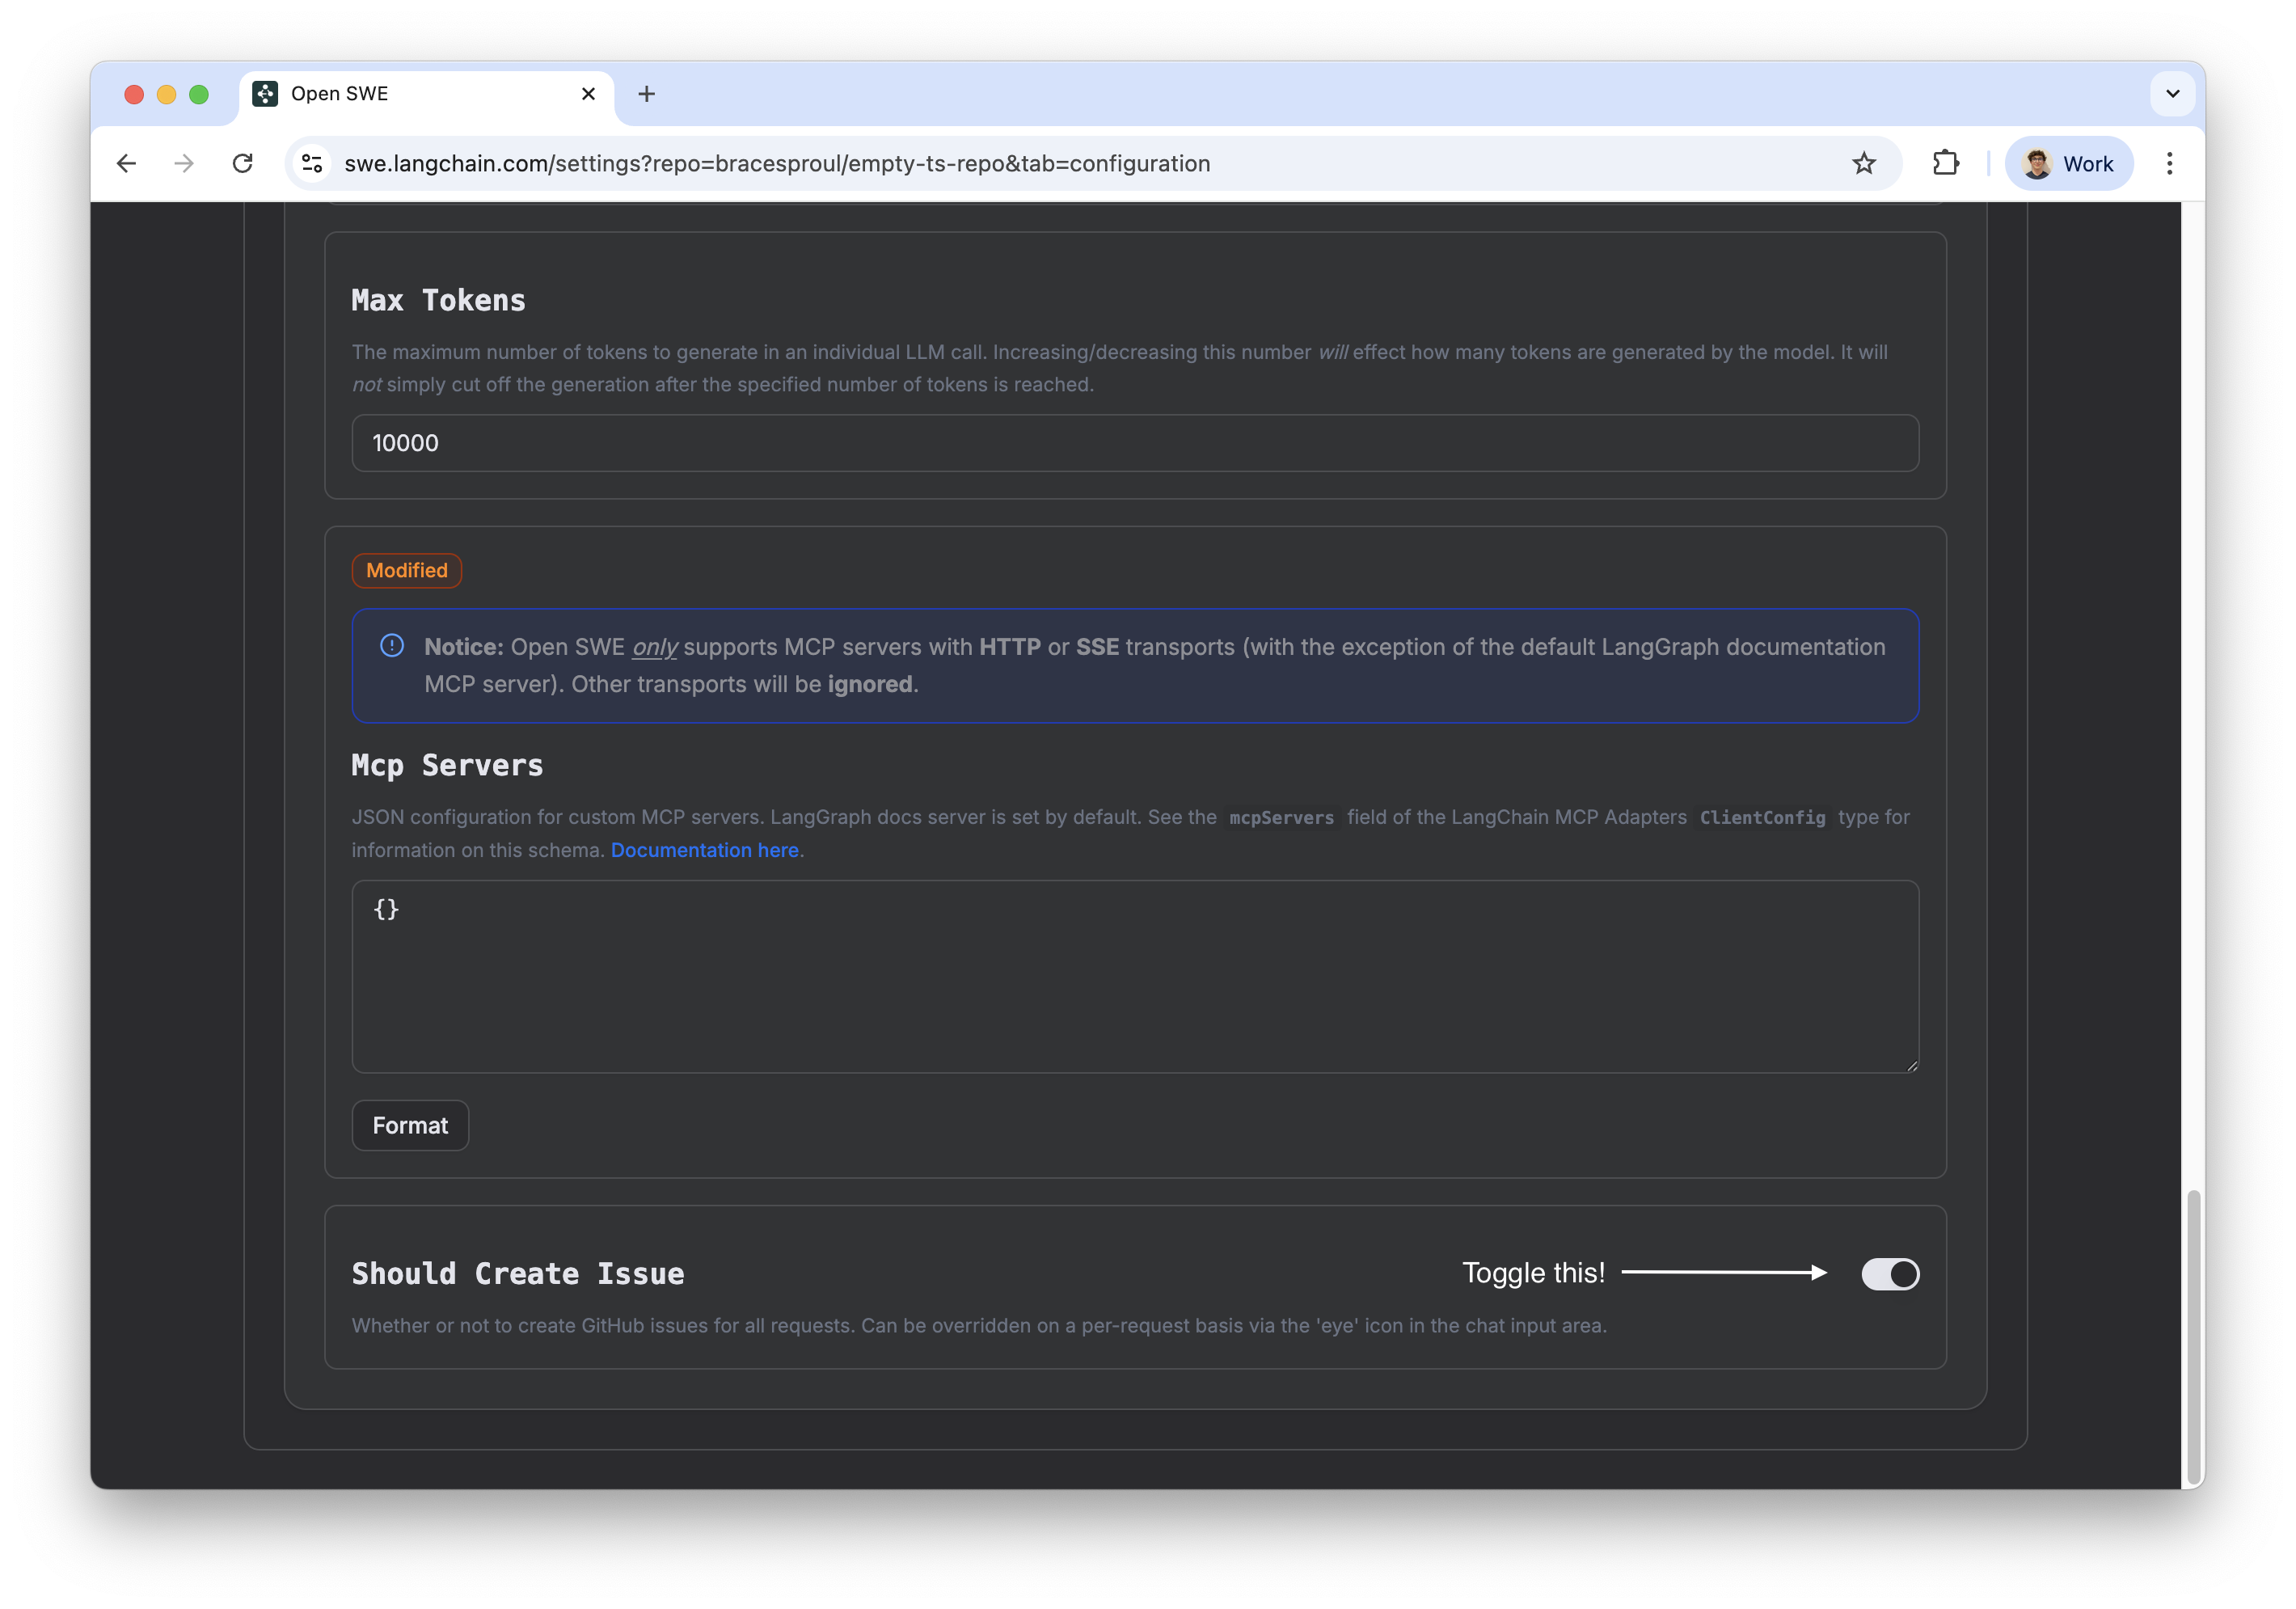Disable the Should Create Issue toggle
The height and width of the screenshot is (1609, 2296).
1889,1274
